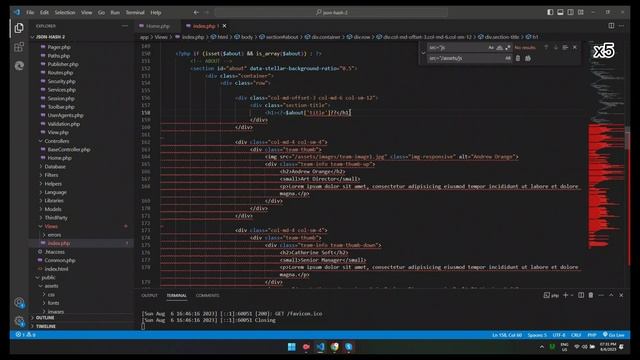Go to previous find match arrow

coord(546,47)
